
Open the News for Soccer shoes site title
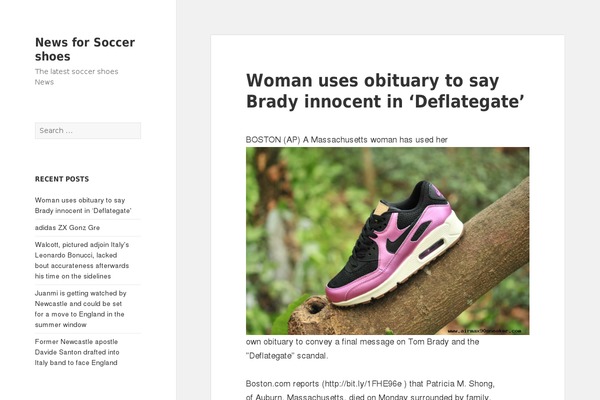pyautogui.click(x=85, y=49)
